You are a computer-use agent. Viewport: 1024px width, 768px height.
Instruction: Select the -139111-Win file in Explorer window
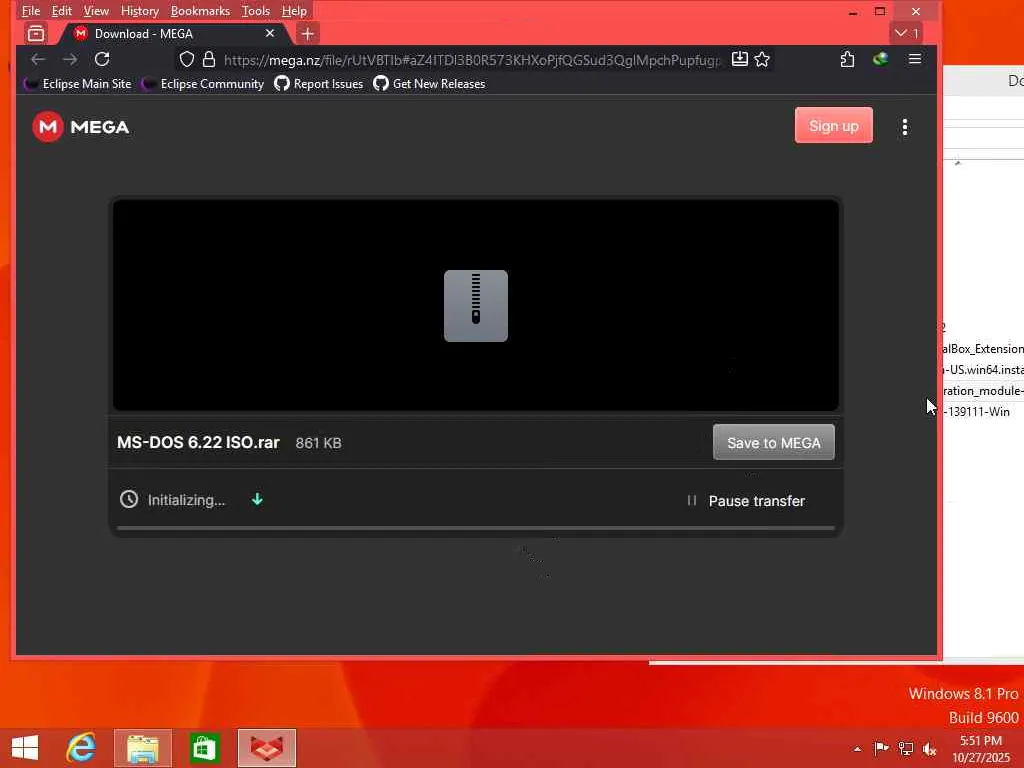tap(977, 411)
